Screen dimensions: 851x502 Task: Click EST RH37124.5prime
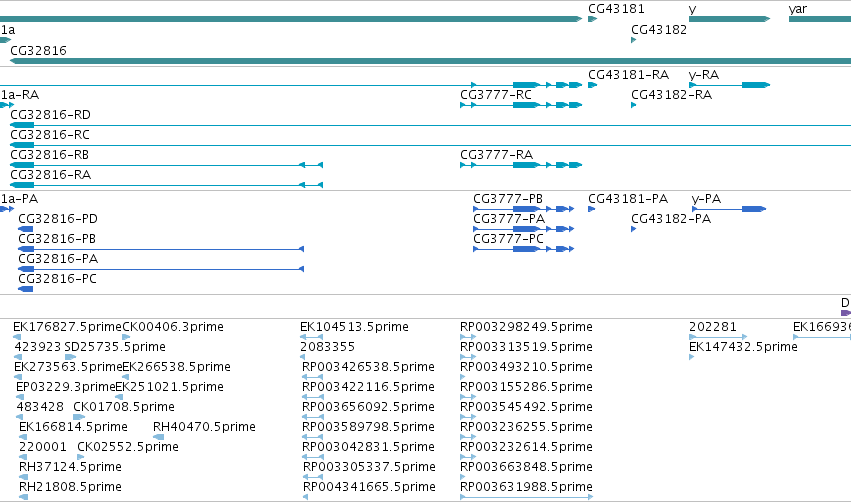tap(70, 467)
